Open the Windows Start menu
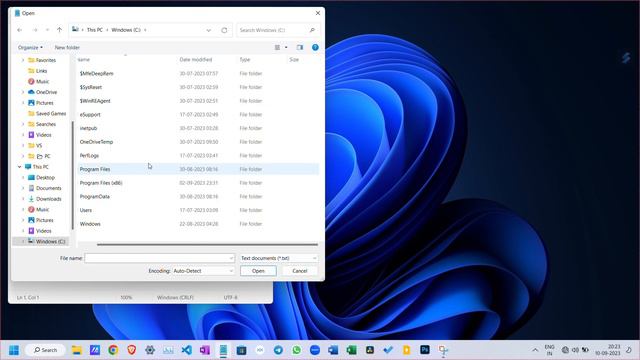The height and width of the screenshot is (360, 640). (14, 350)
